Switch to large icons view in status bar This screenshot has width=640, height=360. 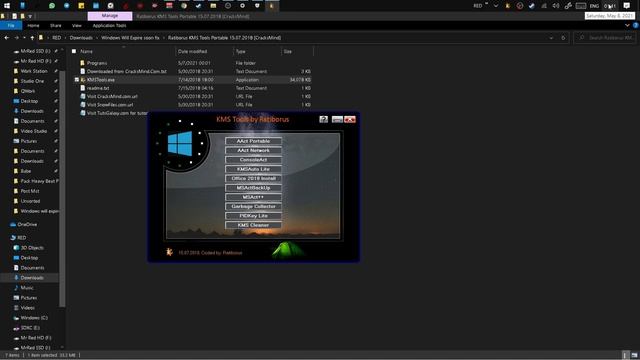pyautogui.click(x=634, y=355)
